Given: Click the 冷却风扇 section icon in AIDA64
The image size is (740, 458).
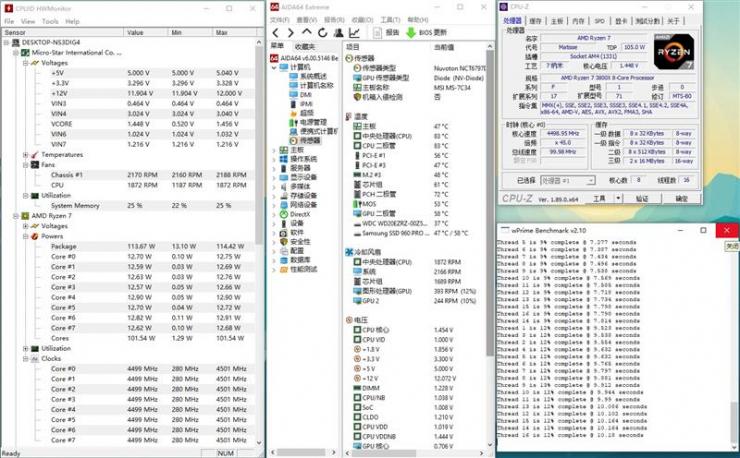Looking at the screenshot, I should click(349, 252).
